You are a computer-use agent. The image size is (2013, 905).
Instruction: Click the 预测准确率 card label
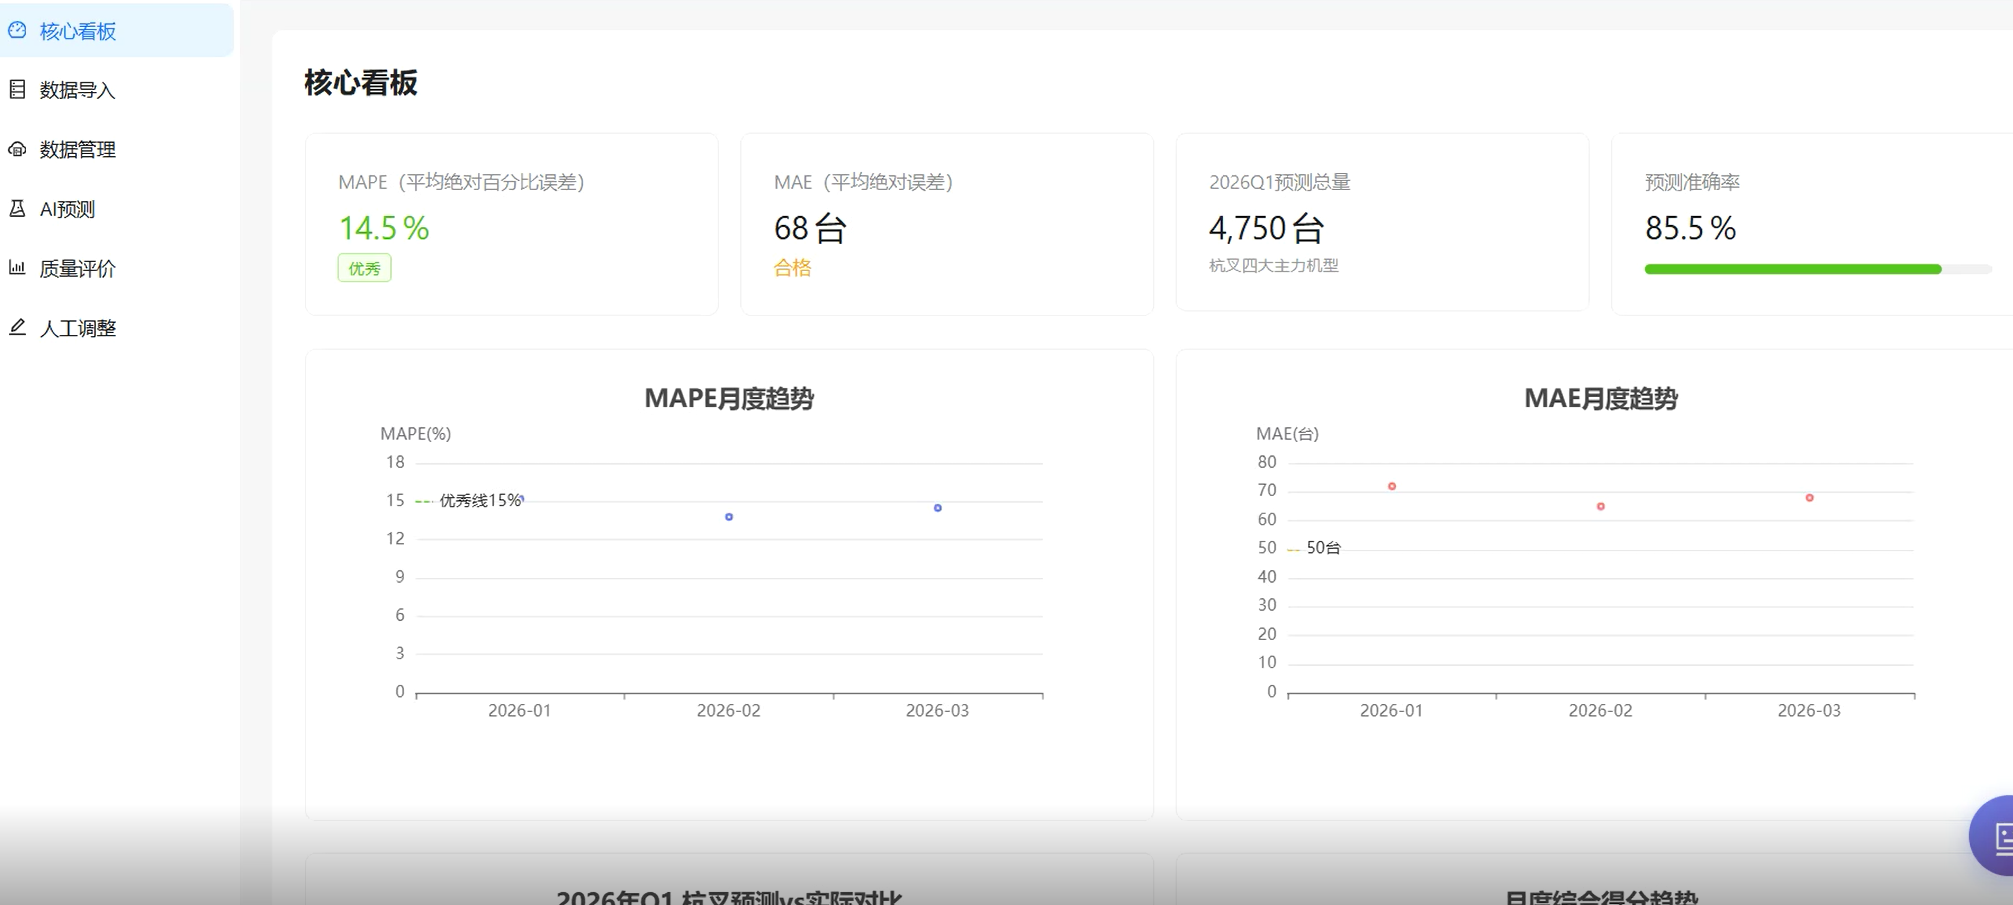(x=1692, y=182)
